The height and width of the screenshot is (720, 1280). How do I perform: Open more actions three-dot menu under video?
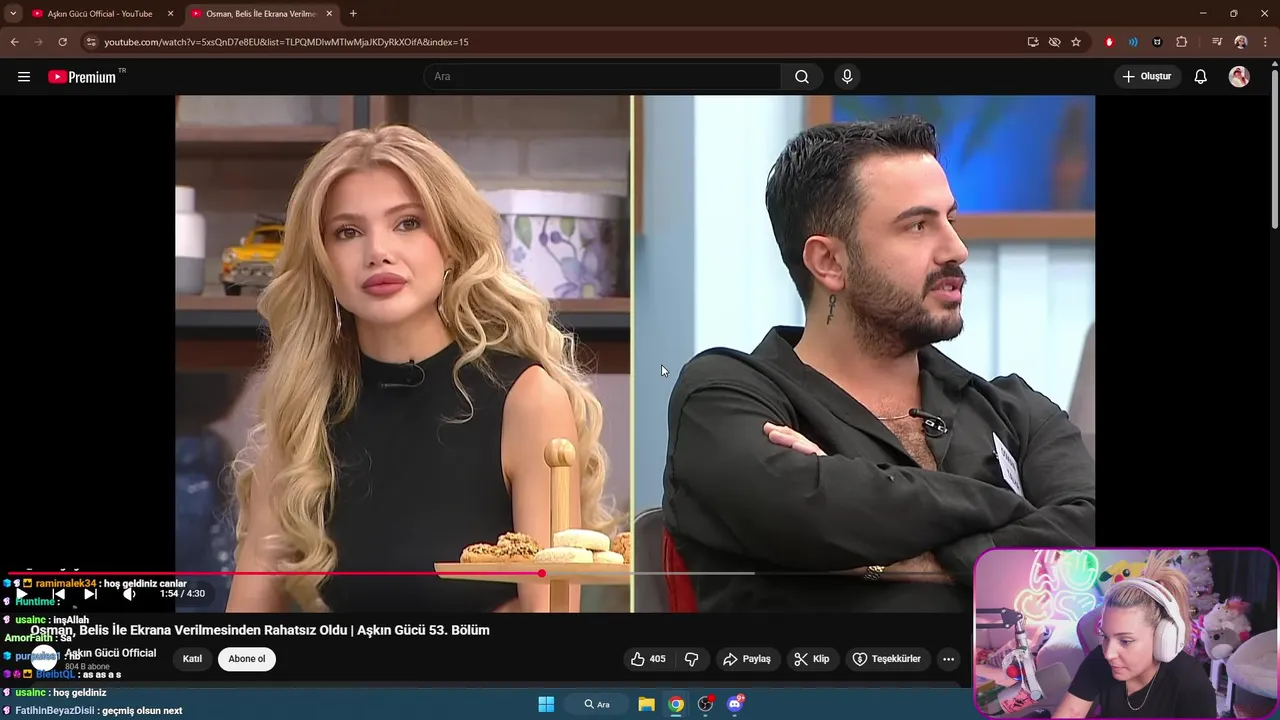[948, 659]
